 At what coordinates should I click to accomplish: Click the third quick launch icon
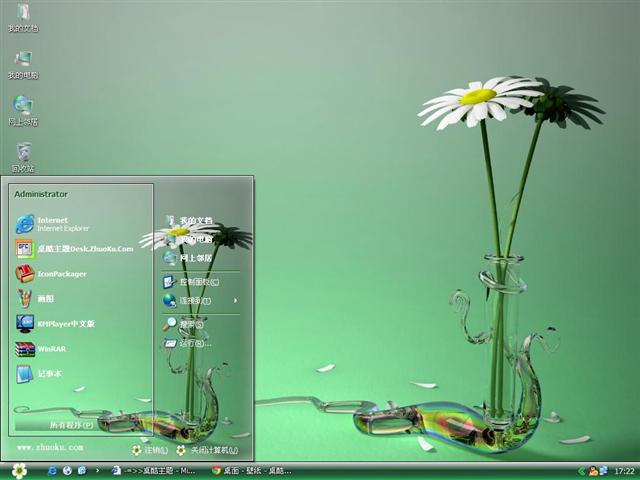coord(82,471)
